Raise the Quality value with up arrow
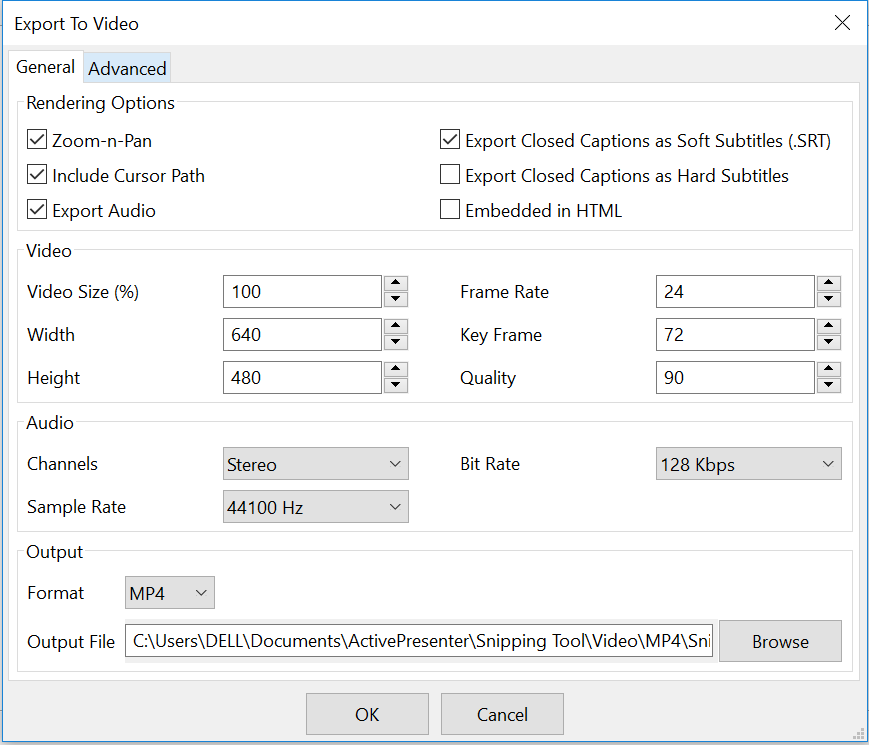The image size is (869, 745). point(828,370)
